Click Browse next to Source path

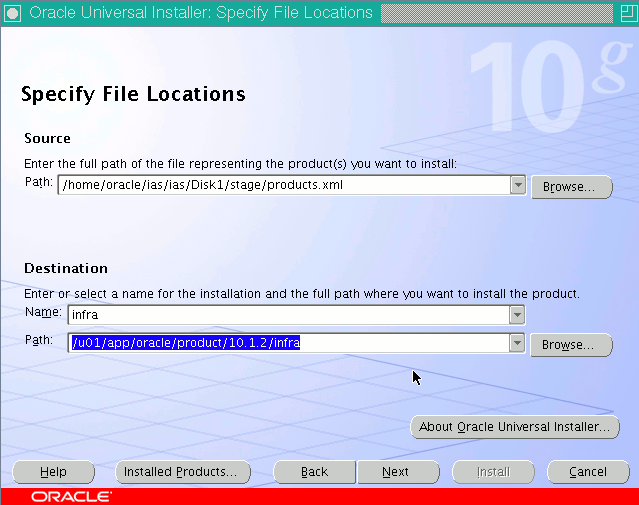tap(571, 187)
